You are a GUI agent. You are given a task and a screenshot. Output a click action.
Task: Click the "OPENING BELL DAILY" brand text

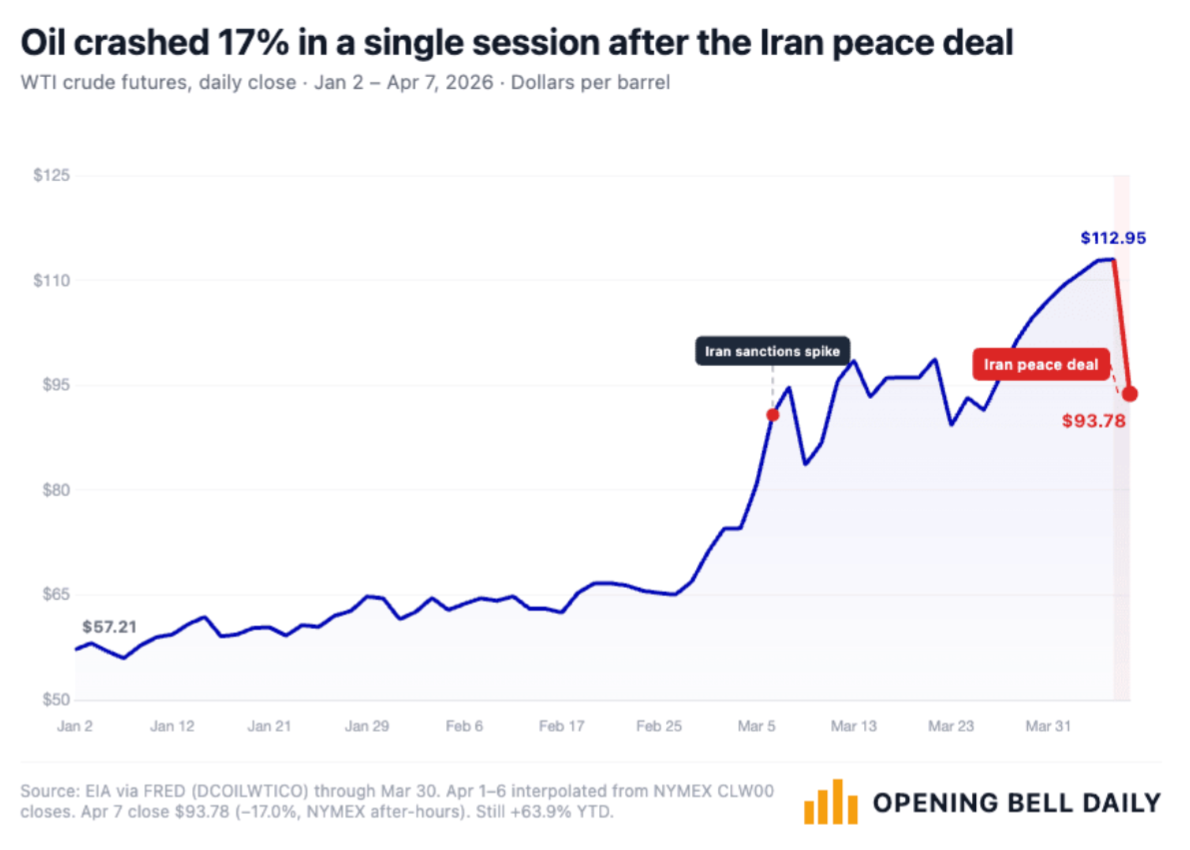pyautogui.click(x=1016, y=802)
